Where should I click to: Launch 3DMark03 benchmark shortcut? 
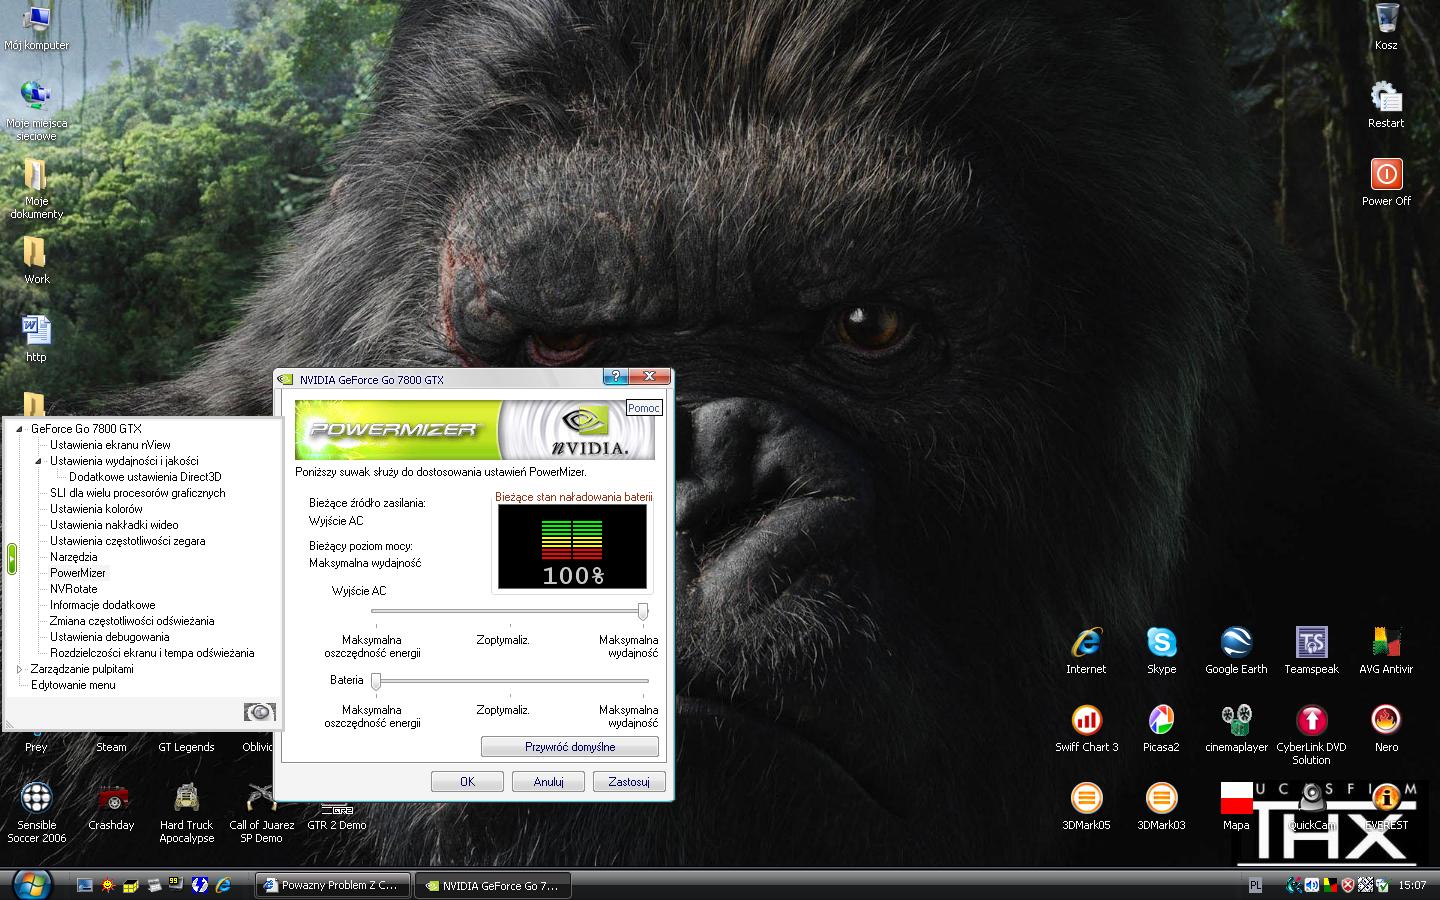tap(1161, 806)
